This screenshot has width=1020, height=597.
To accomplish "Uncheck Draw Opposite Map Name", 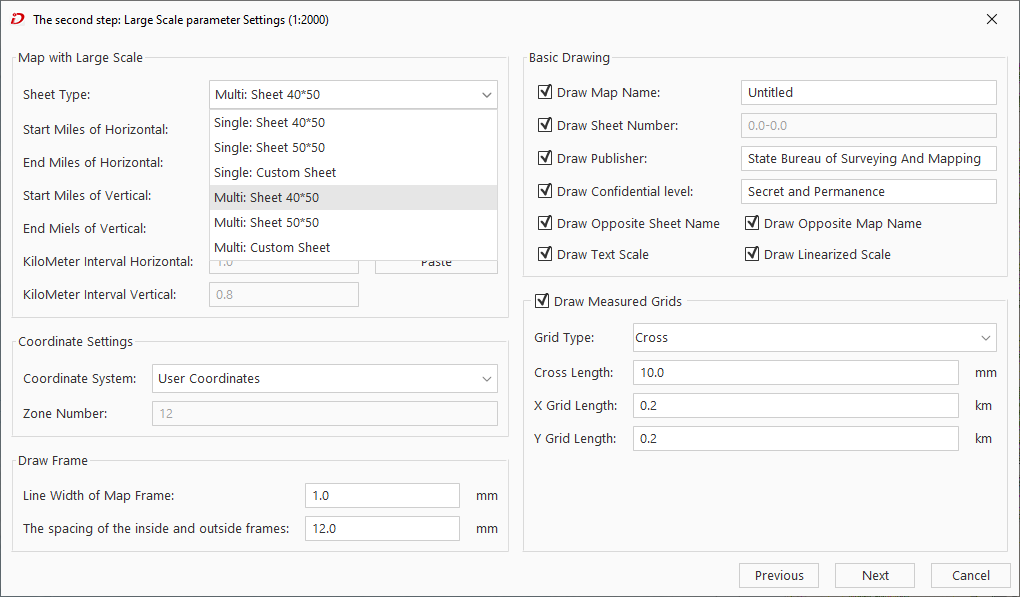I will [x=752, y=223].
